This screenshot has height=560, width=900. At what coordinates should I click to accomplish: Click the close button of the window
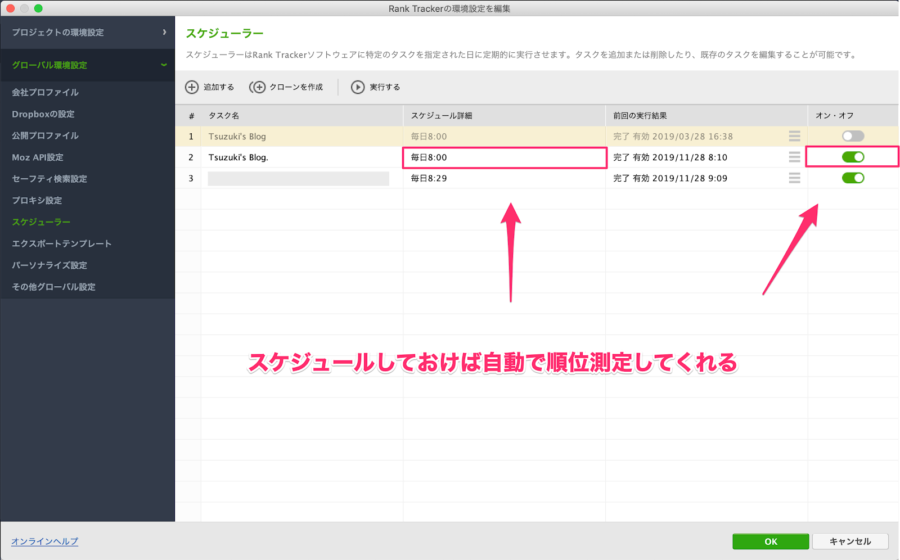(10, 8)
